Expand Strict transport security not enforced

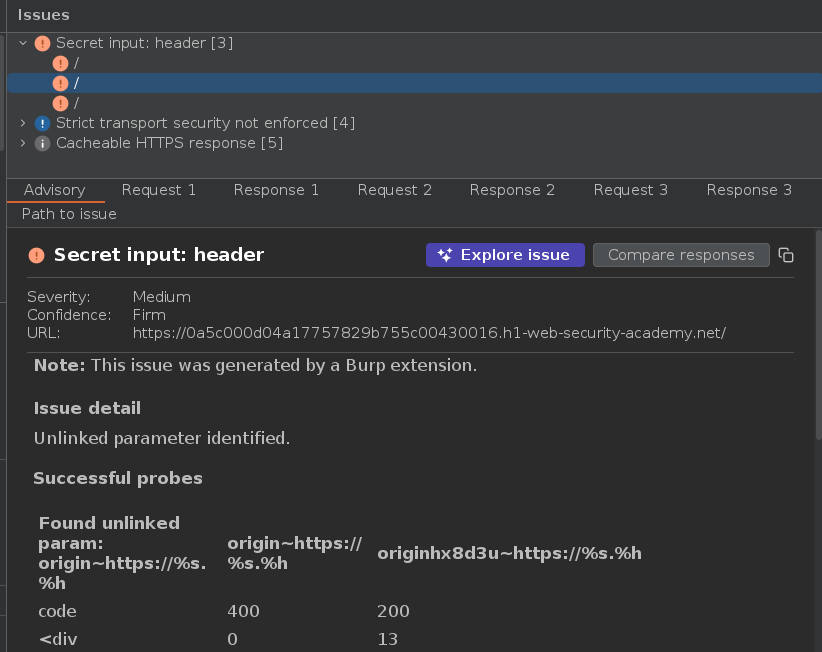click(x=23, y=123)
